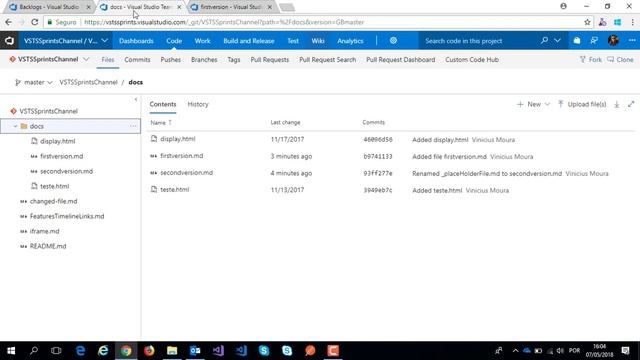Open the Work hub
The height and width of the screenshot is (360, 640).
202,41
